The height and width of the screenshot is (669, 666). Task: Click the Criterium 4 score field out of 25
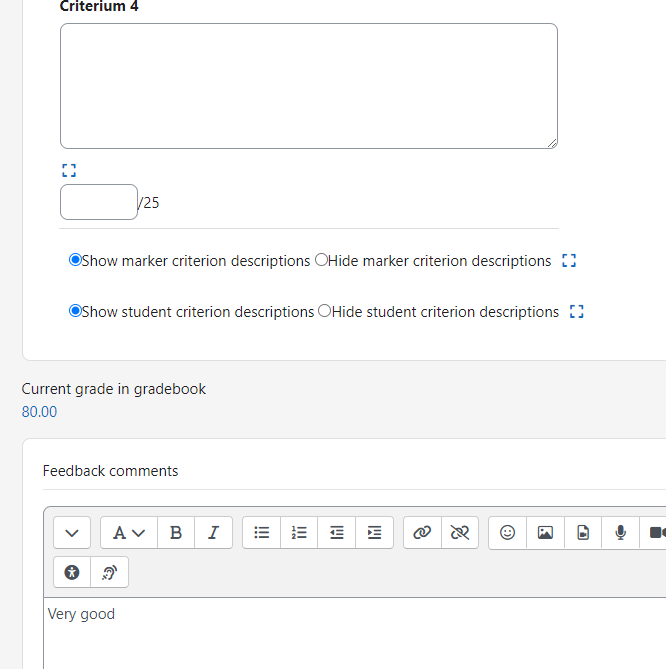[99, 202]
